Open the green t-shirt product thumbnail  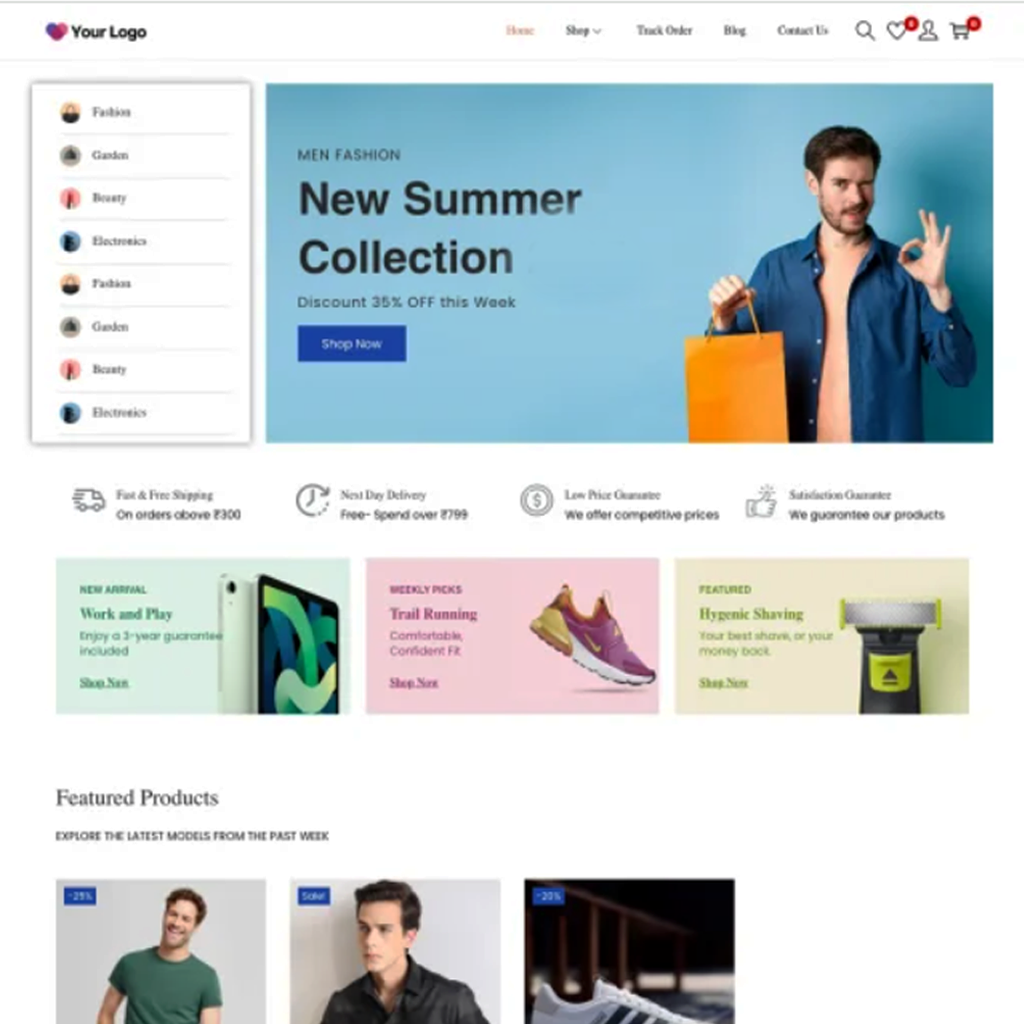pyautogui.click(x=161, y=951)
